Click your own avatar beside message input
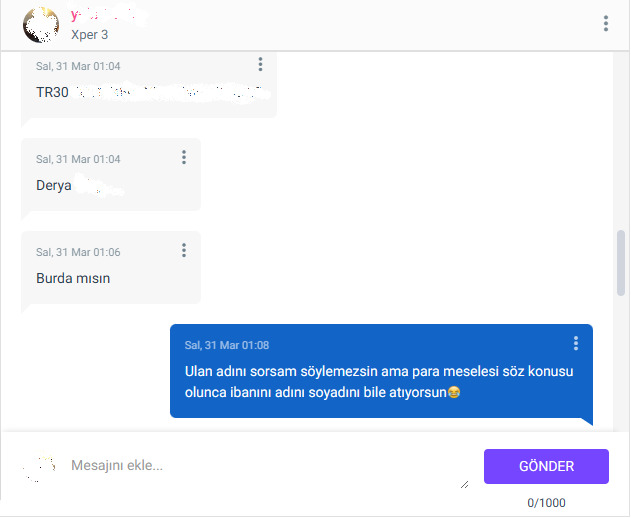Image resolution: width=631 pixels, height=518 pixels. [39, 467]
